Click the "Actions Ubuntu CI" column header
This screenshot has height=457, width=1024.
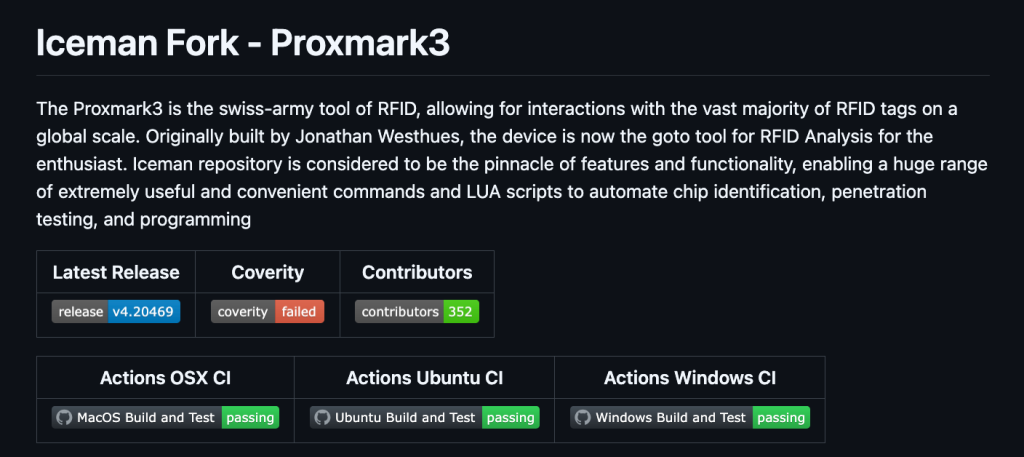pyautogui.click(x=424, y=378)
